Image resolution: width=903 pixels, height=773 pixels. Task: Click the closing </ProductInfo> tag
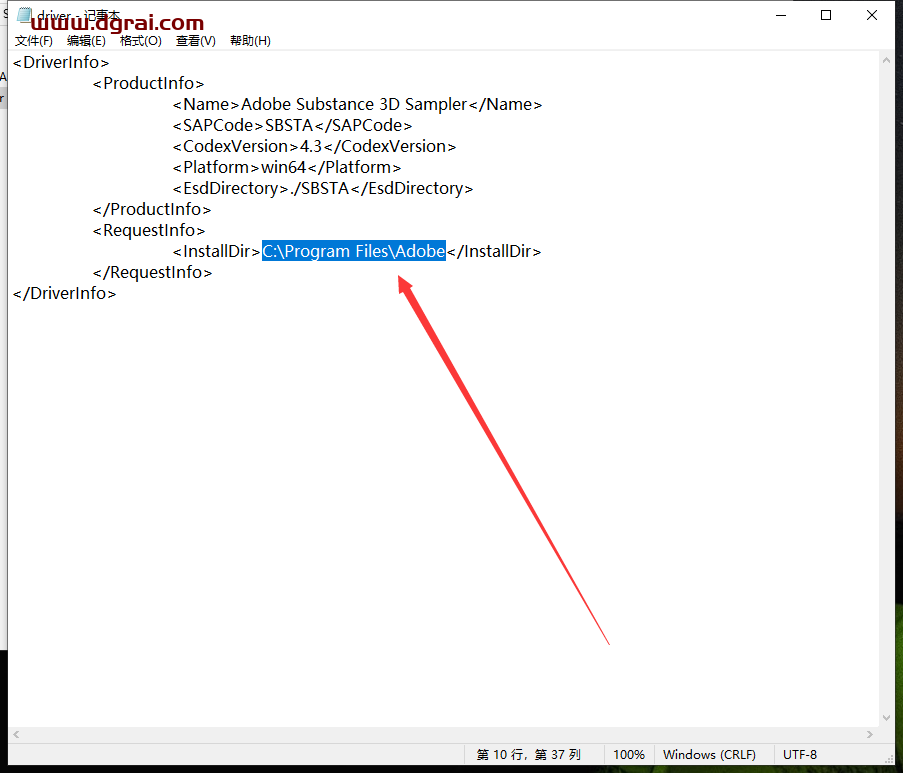click(x=152, y=209)
